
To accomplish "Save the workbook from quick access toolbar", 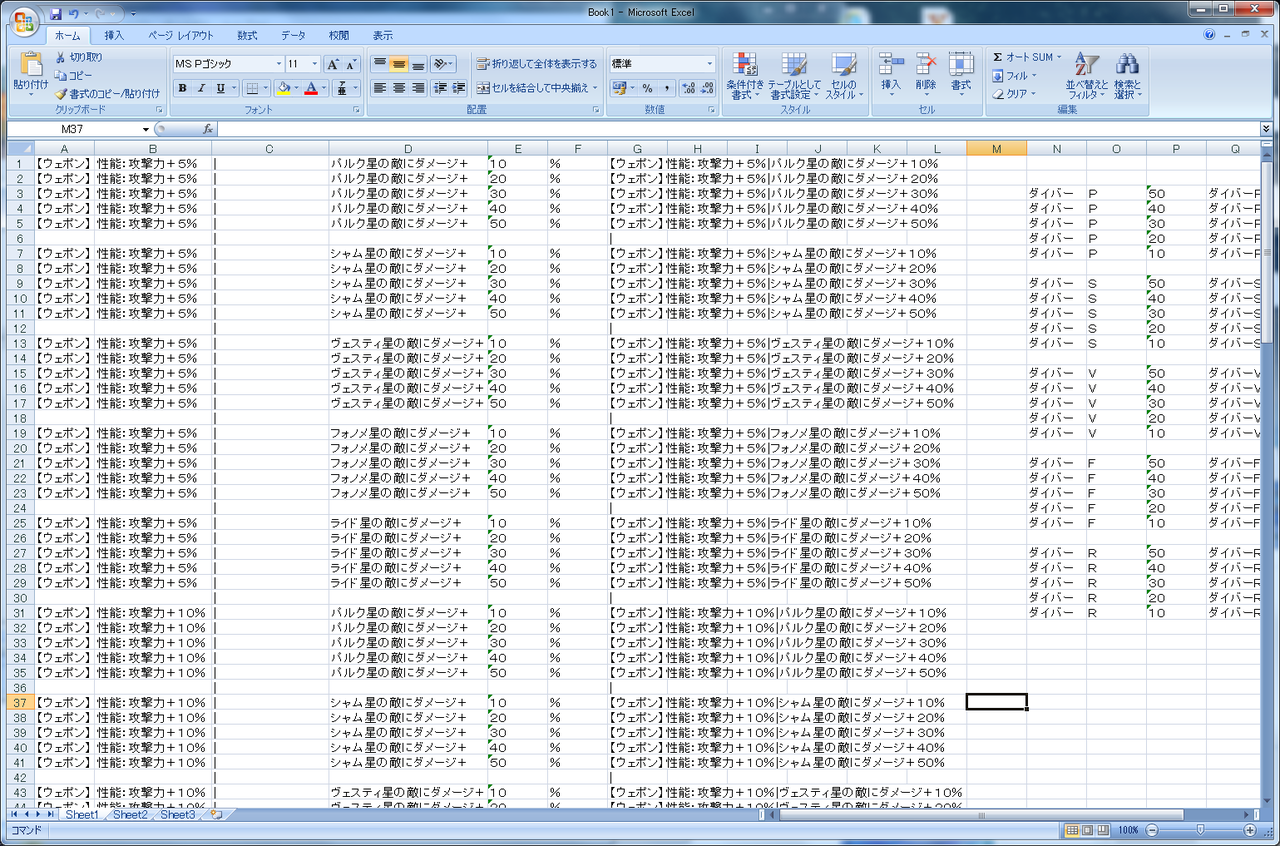I will coord(56,14).
